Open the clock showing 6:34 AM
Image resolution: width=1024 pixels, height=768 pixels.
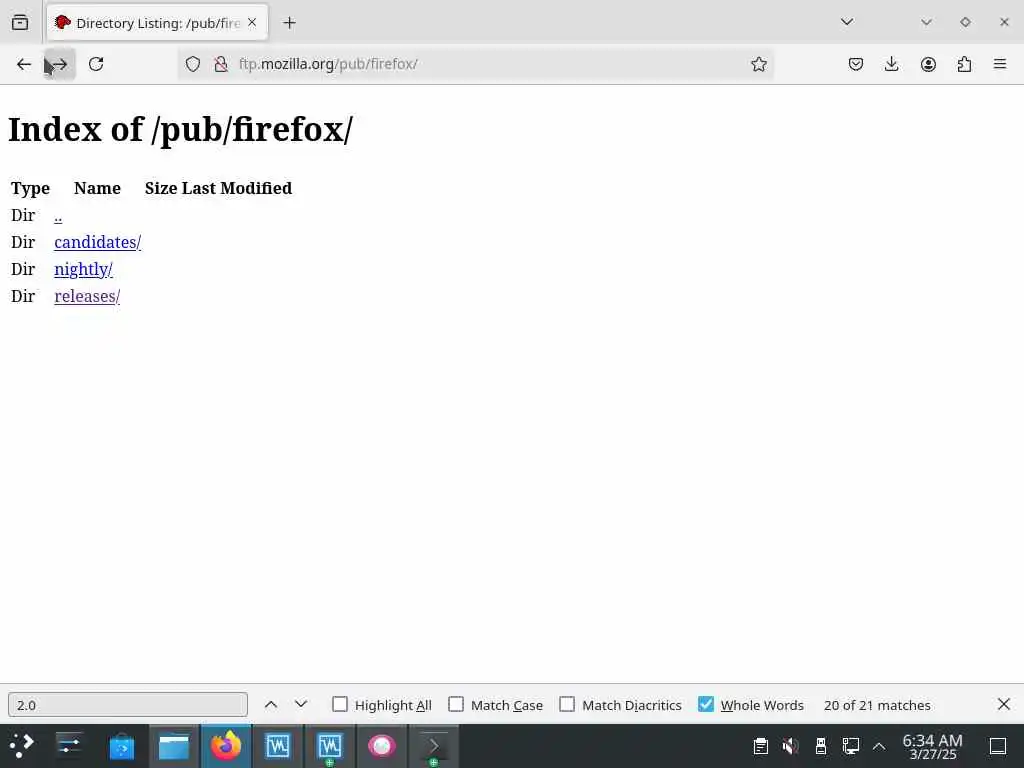[932, 746]
